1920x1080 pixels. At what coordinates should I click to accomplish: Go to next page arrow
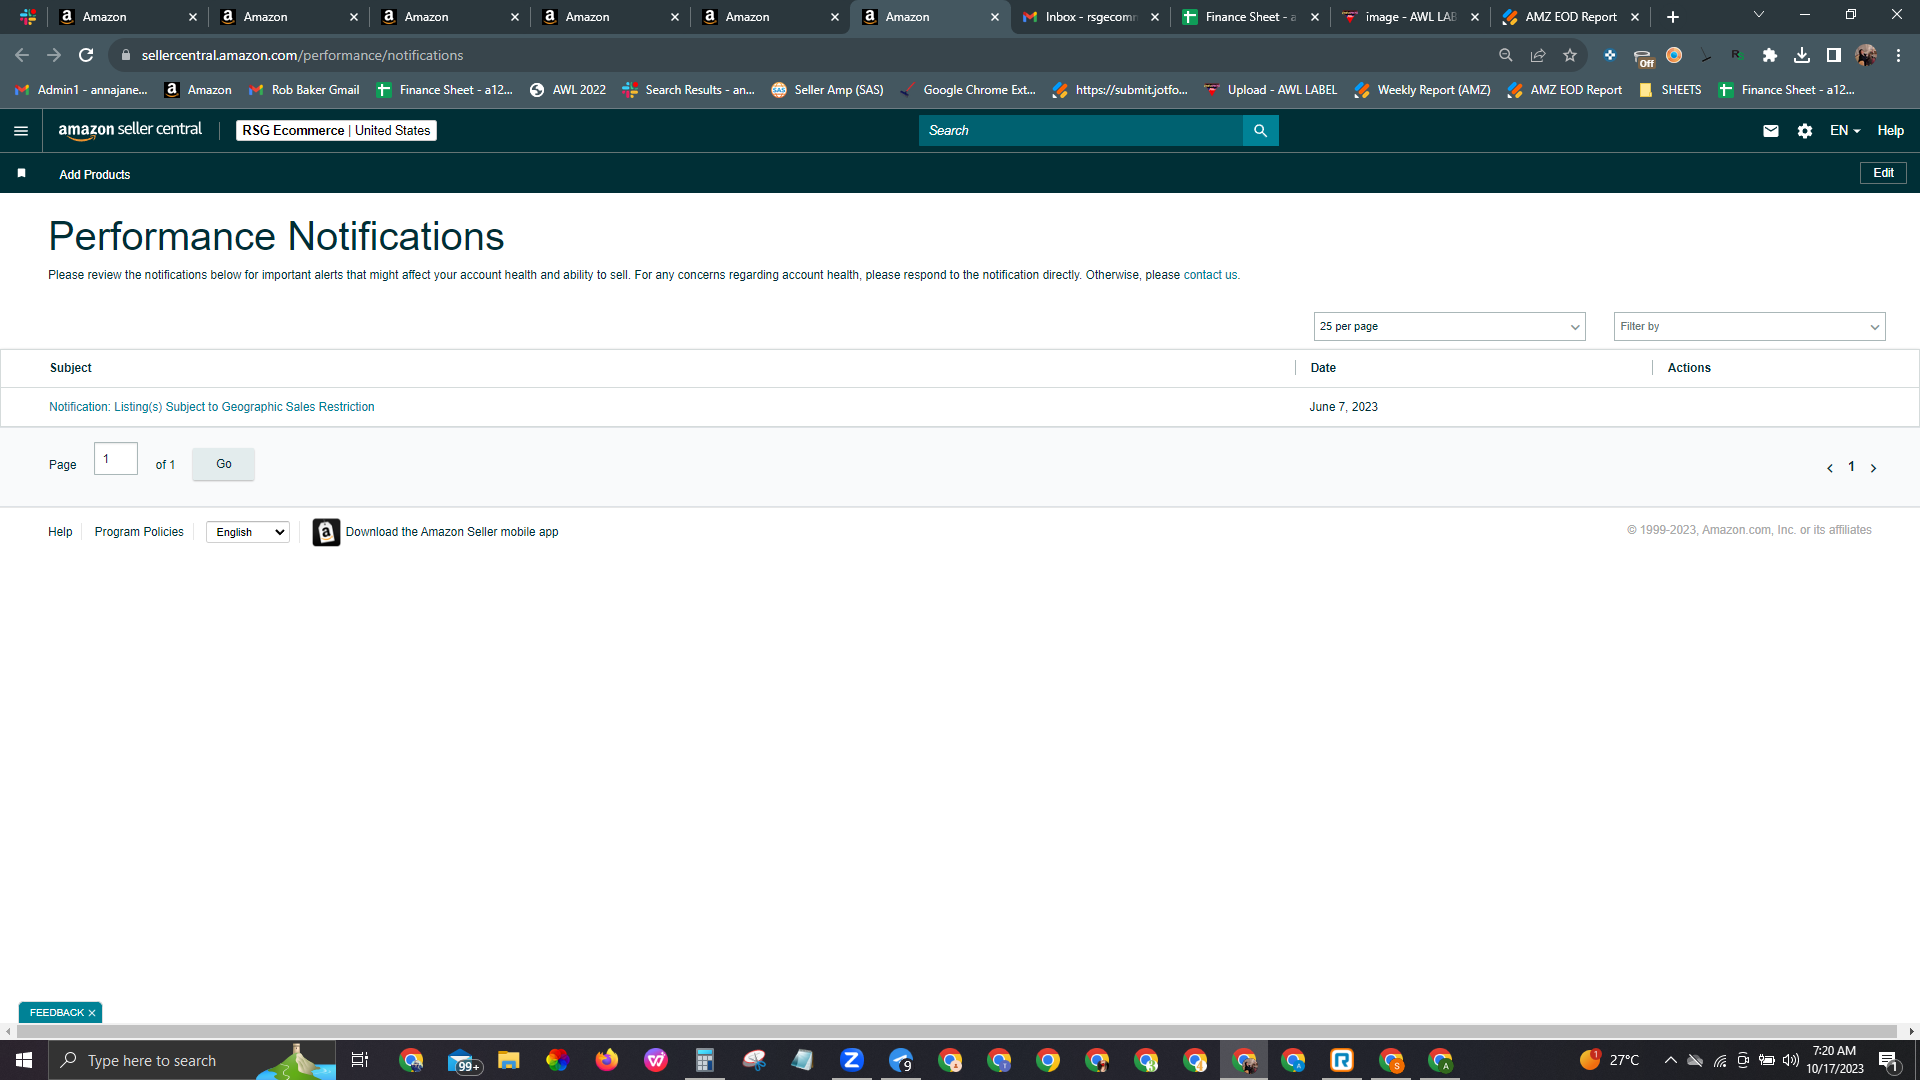point(1873,468)
